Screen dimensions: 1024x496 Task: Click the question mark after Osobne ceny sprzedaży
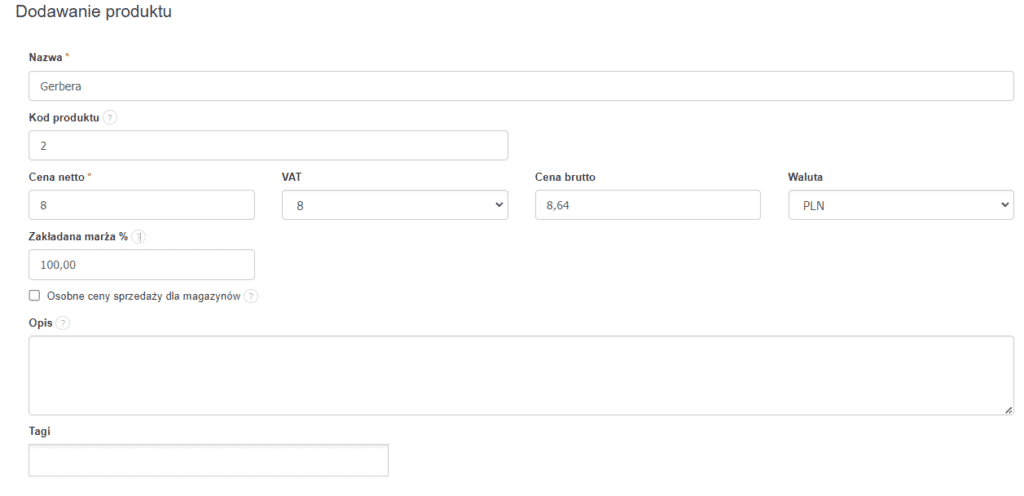click(251, 296)
